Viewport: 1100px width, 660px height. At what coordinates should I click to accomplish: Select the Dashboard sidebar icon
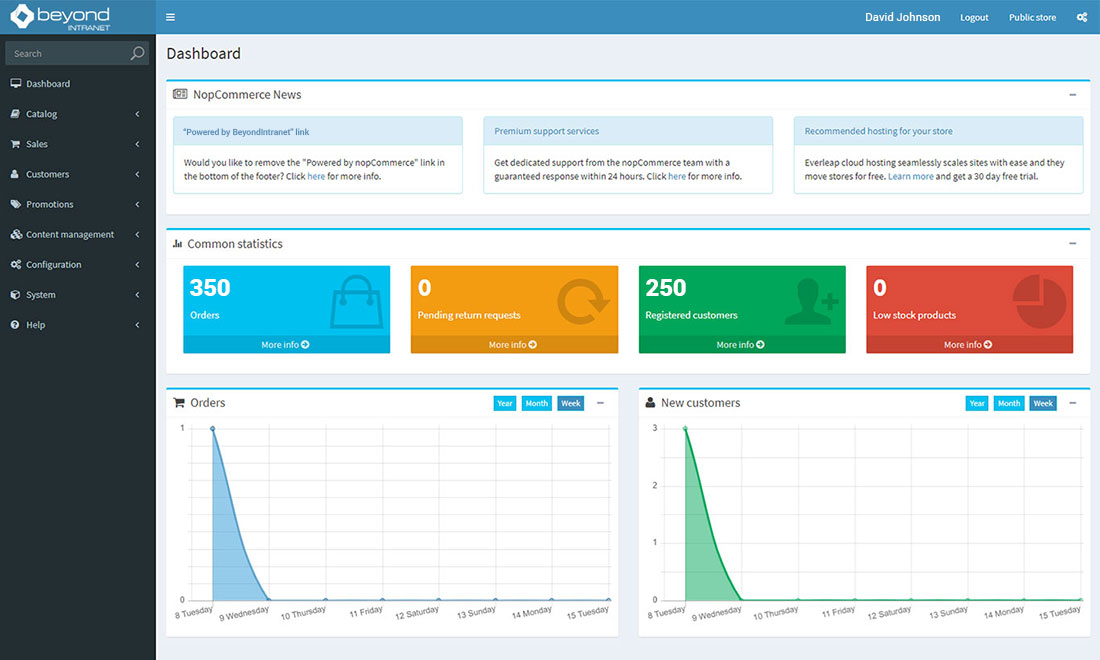click(x=15, y=83)
